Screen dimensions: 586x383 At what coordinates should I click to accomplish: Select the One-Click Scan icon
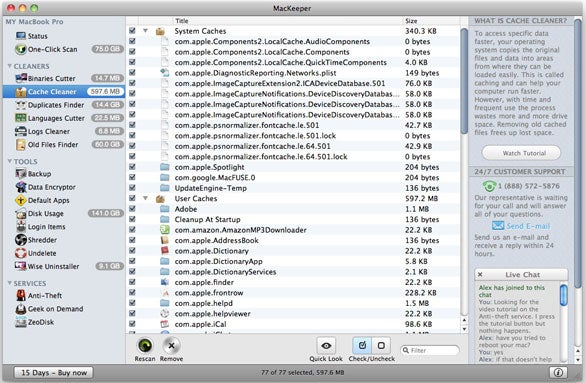21,49
